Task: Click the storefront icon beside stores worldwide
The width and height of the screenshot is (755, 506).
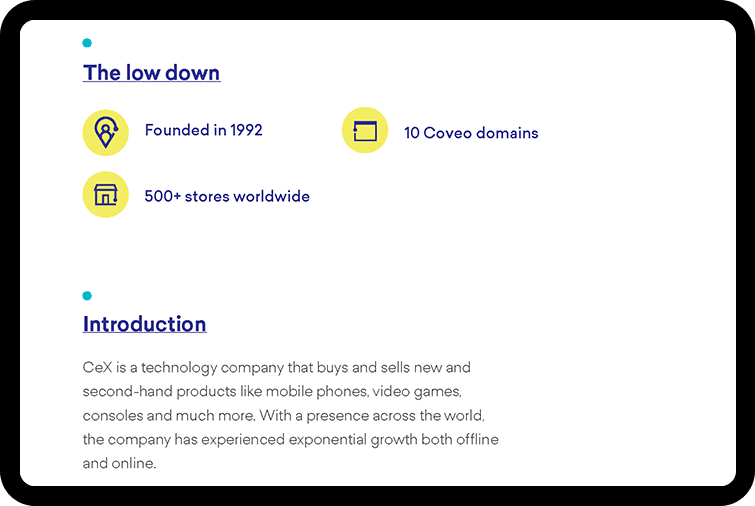Action: [105, 195]
